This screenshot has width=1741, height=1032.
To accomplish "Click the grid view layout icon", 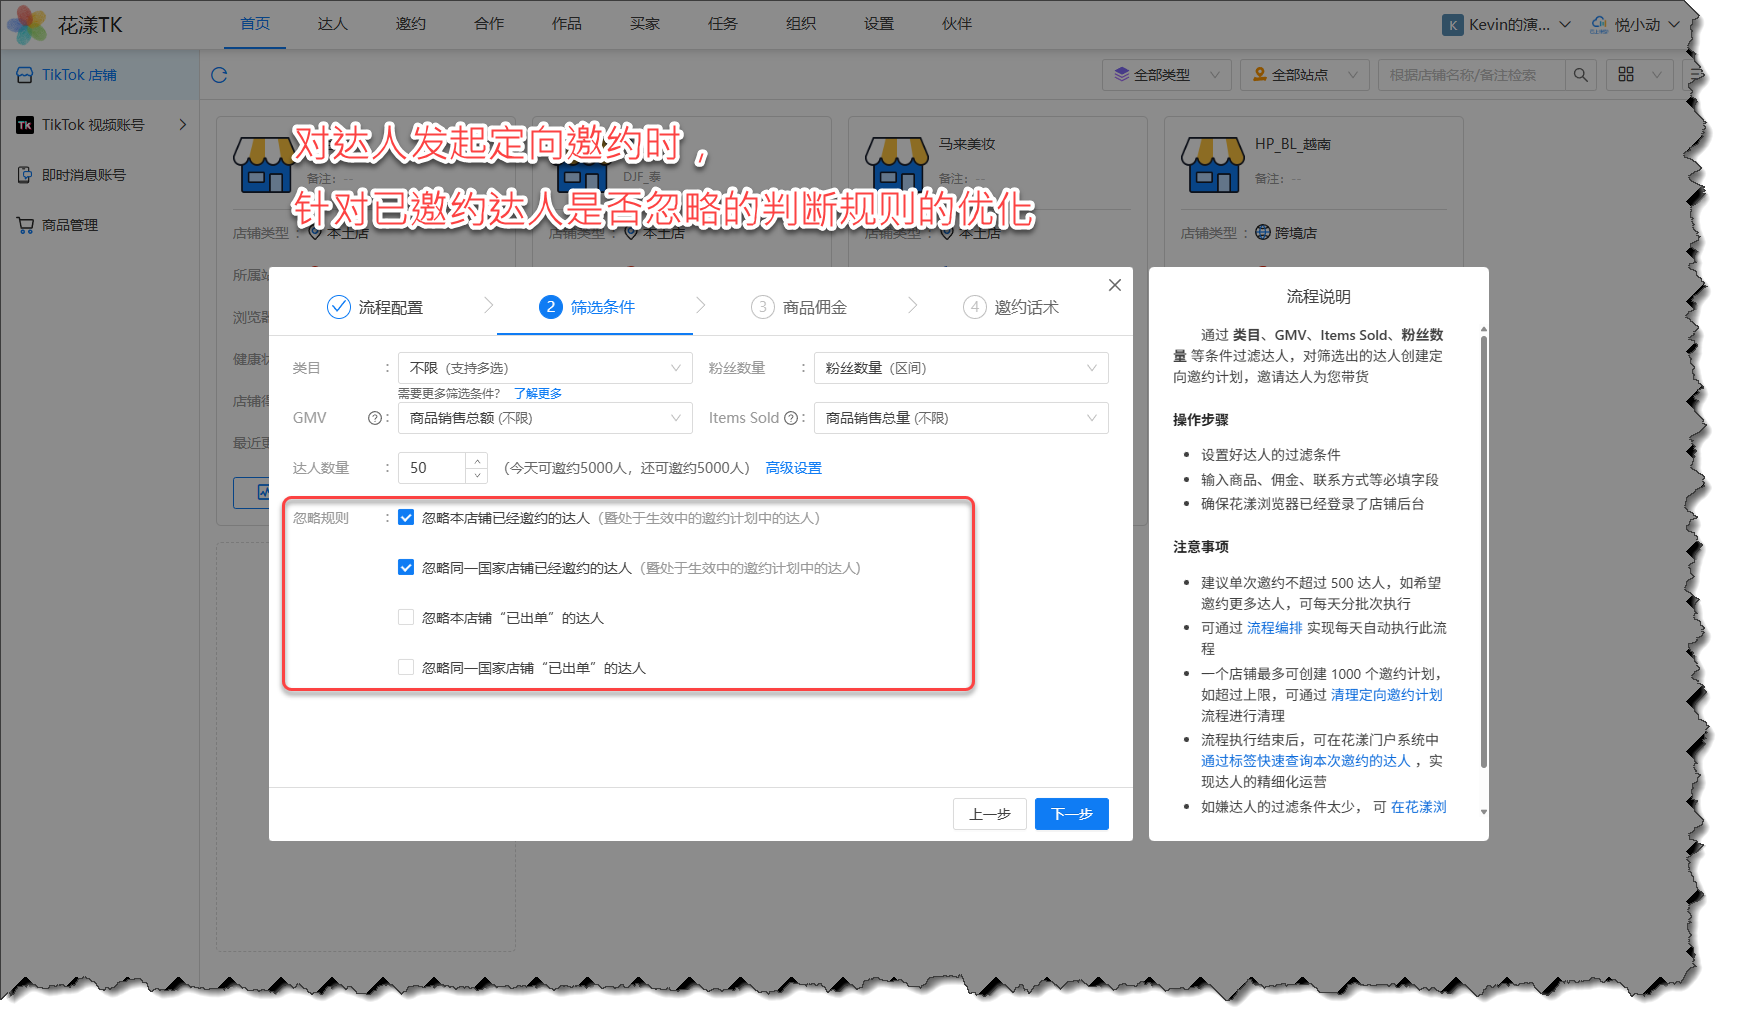I will pos(1626,75).
